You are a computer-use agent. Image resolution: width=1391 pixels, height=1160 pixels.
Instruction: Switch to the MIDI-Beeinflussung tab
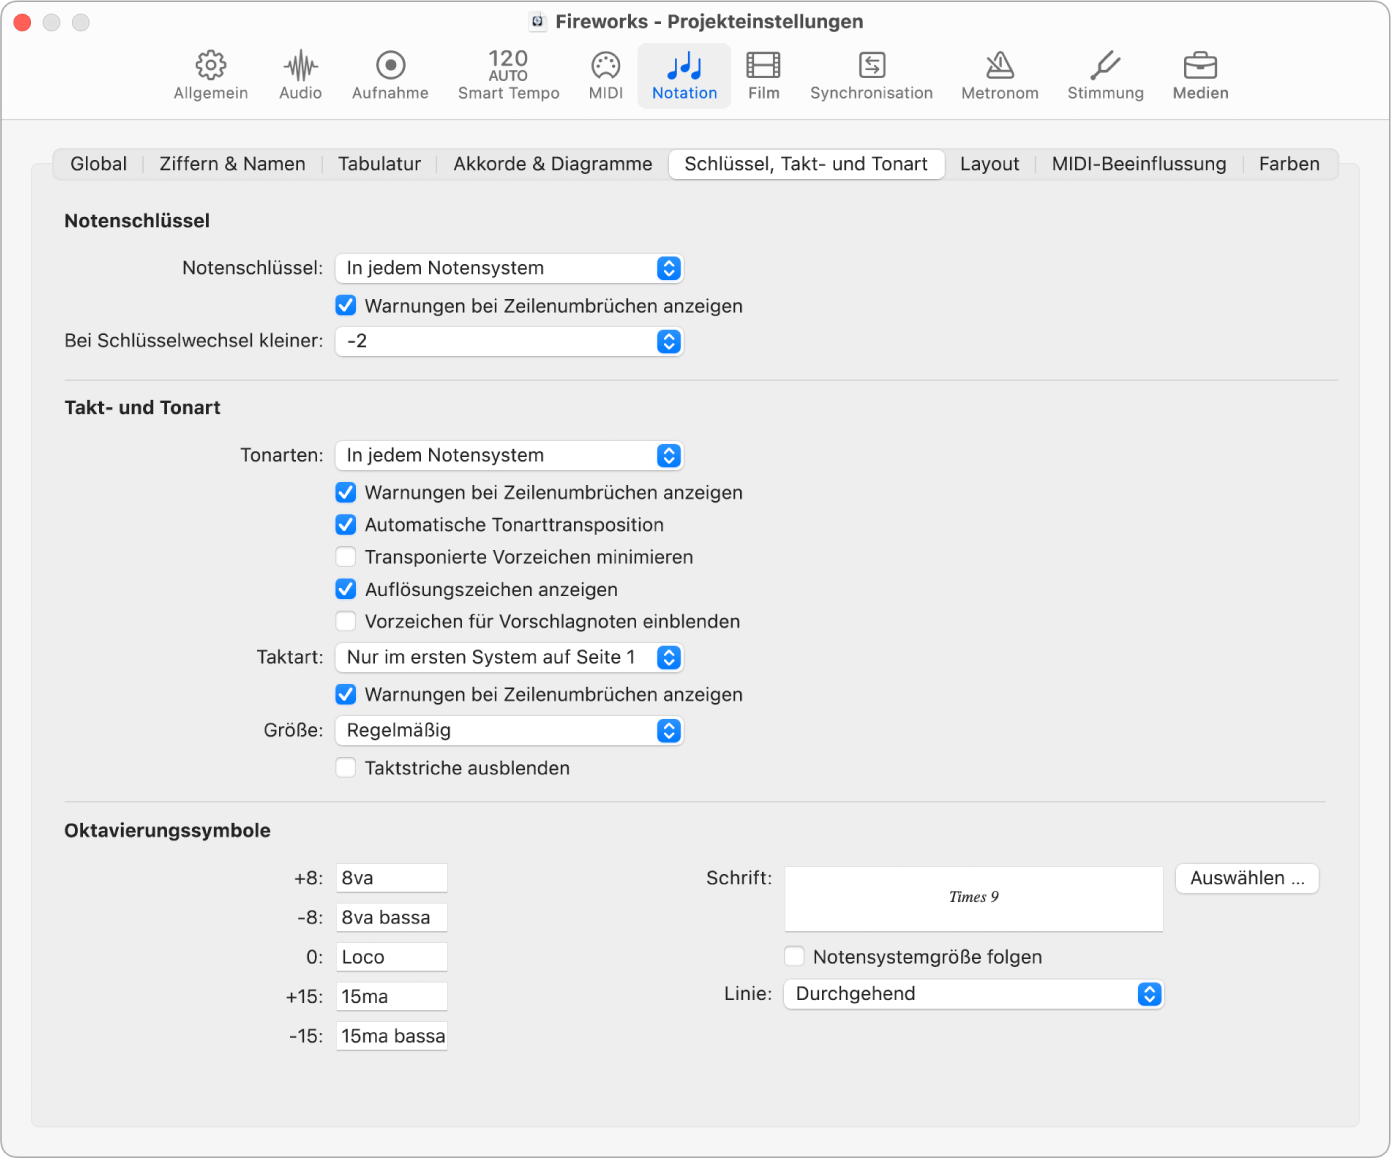click(x=1139, y=164)
